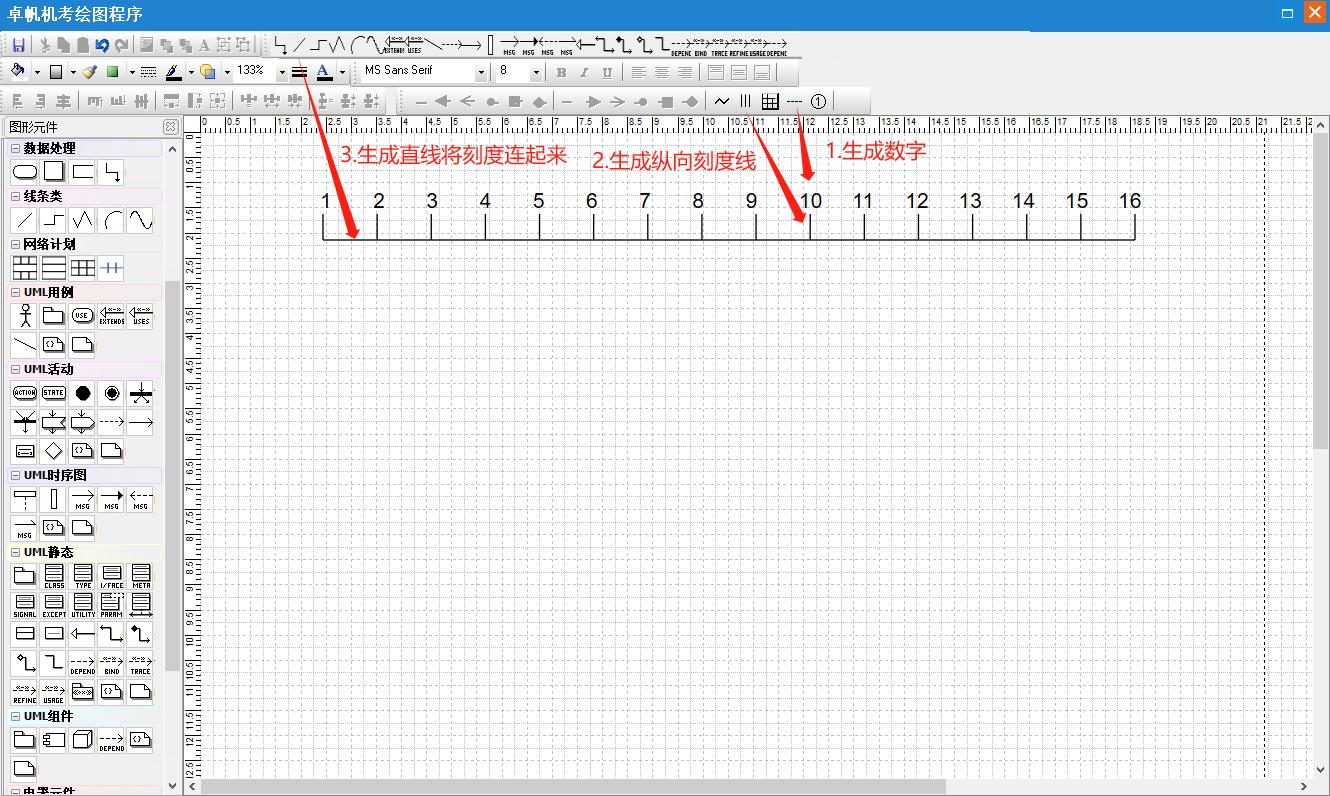Pick the I/FACE interface shape
1330x796 pixels.
pyautogui.click(x=112, y=576)
